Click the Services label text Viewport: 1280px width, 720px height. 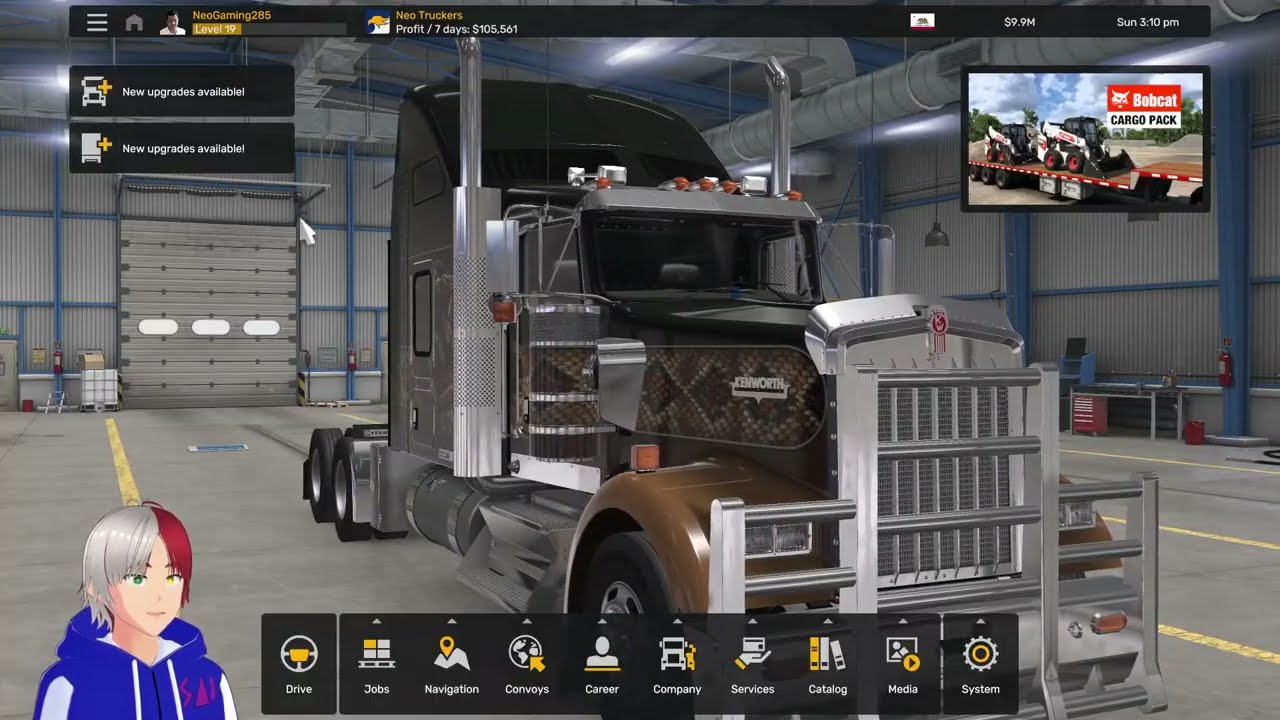[x=752, y=689]
